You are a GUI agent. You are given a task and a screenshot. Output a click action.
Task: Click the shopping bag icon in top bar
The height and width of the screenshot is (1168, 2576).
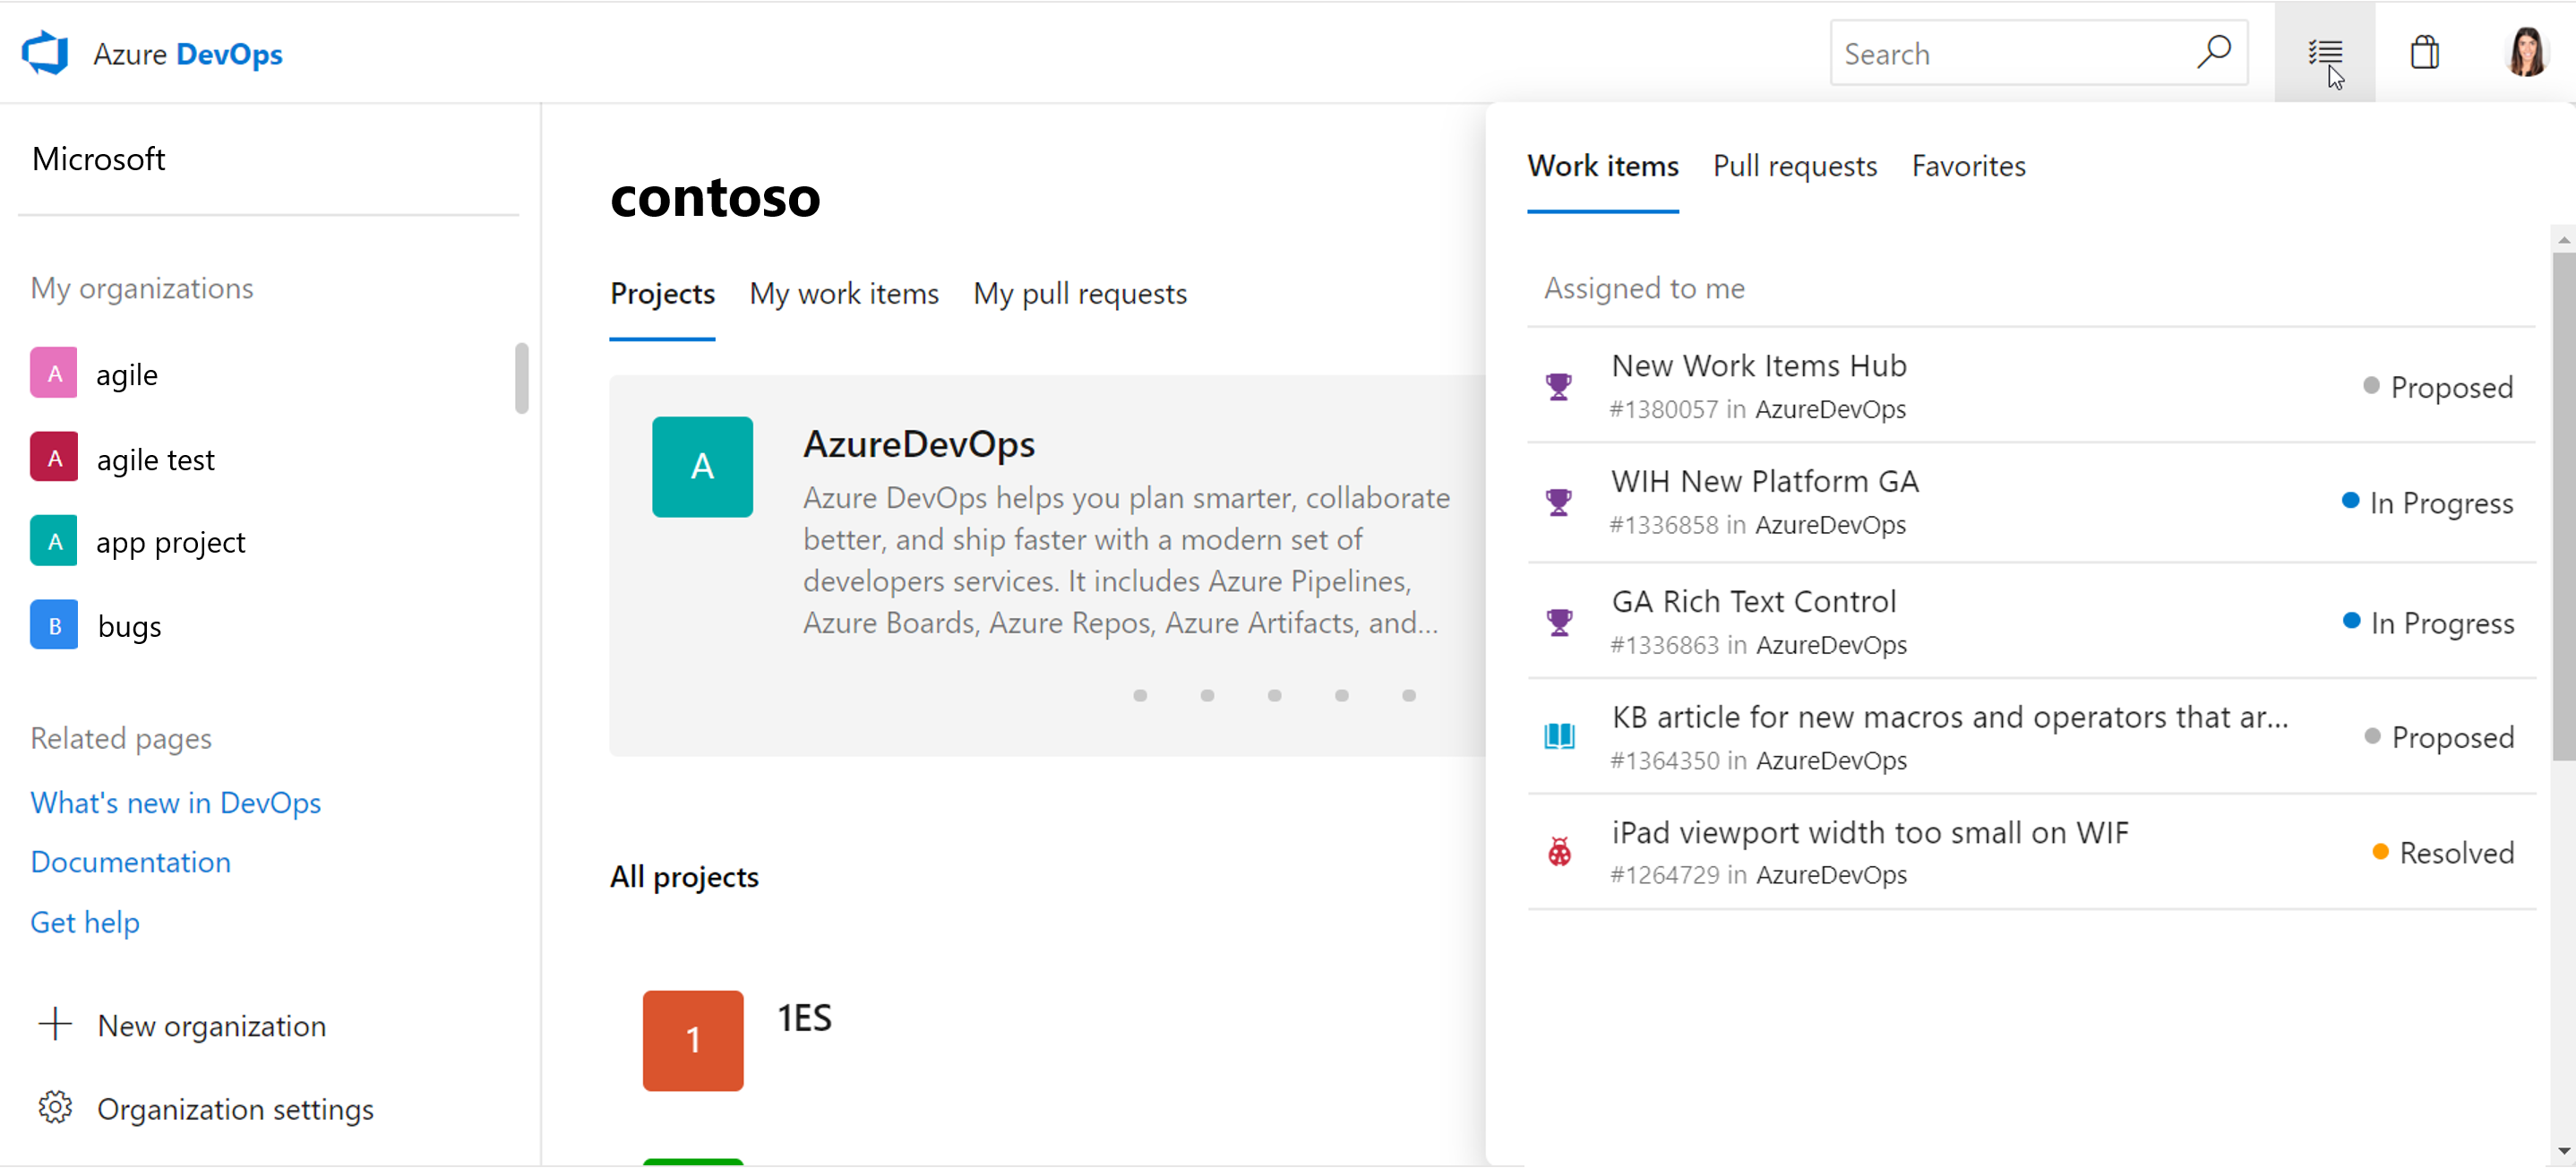(x=2426, y=53)
